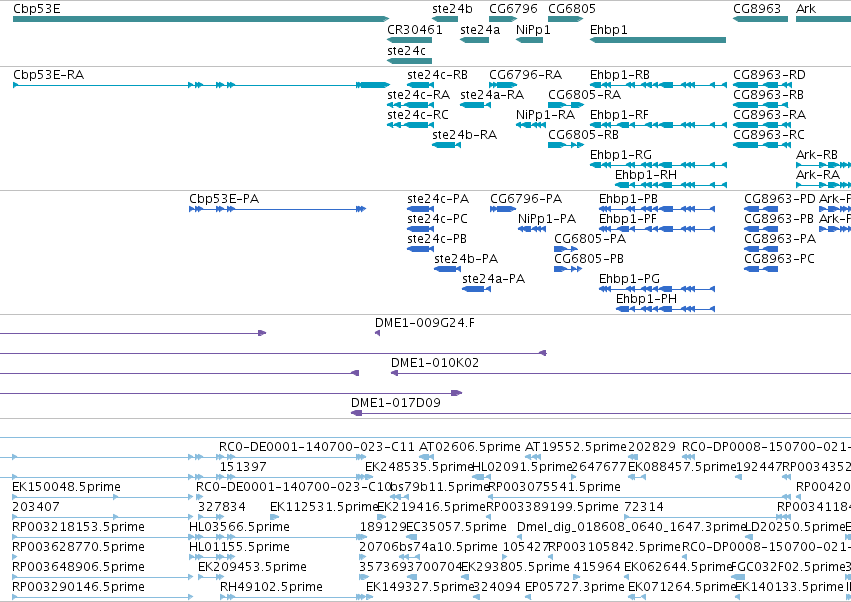The image size is (851, 602).
Task: Click the RC0-DE0001-140700-023-C11 EST label
Action: [x=316, y=447]
